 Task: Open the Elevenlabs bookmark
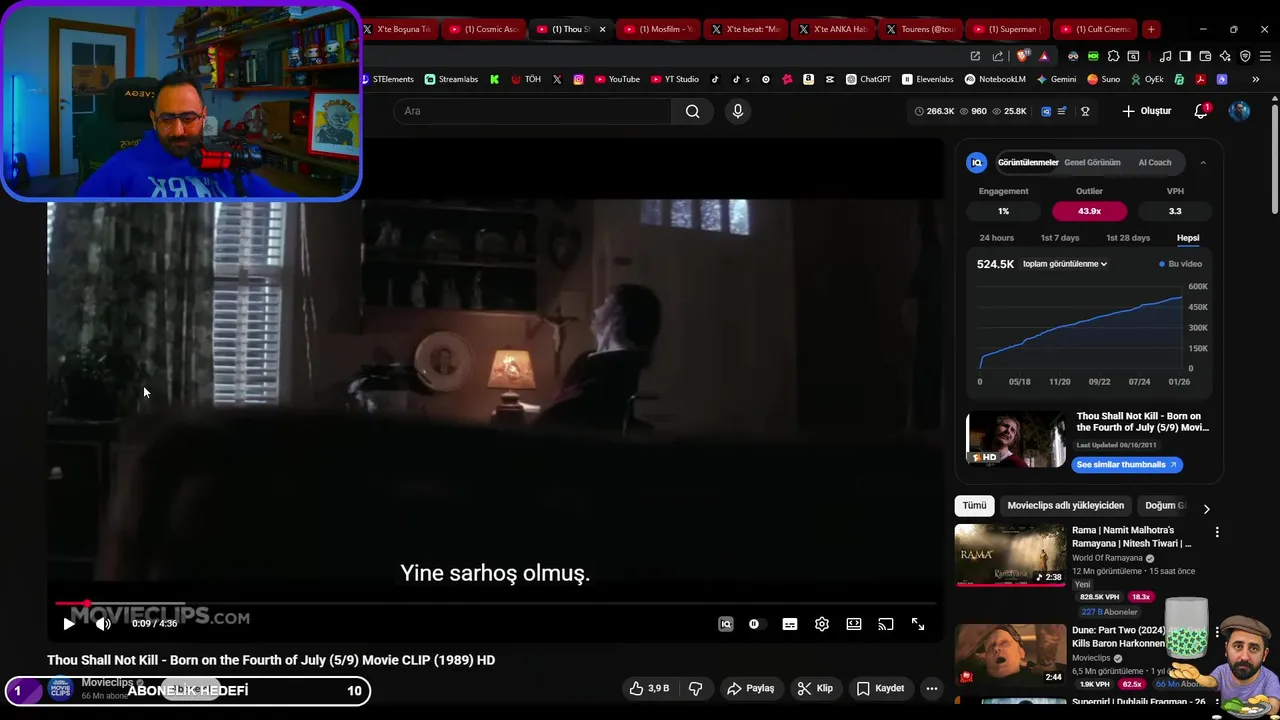928,79
